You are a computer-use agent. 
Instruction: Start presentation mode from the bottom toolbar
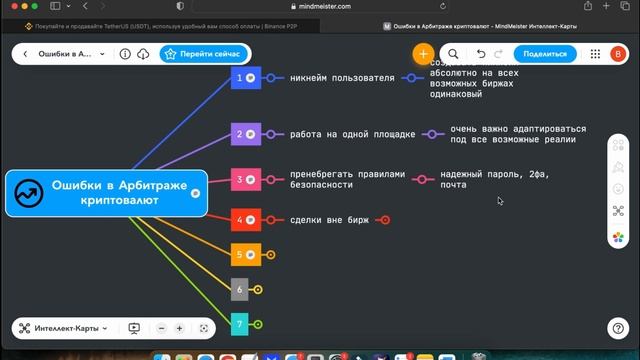click(134, 328)
